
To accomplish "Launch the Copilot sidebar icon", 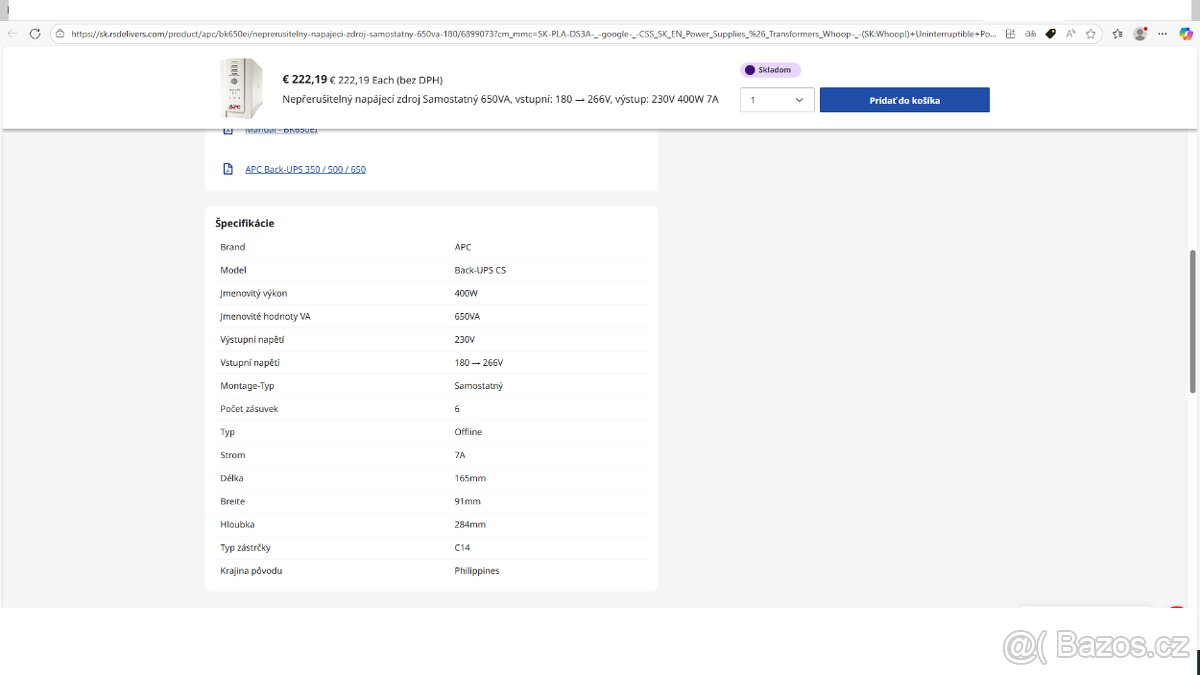I will 1186,33.
